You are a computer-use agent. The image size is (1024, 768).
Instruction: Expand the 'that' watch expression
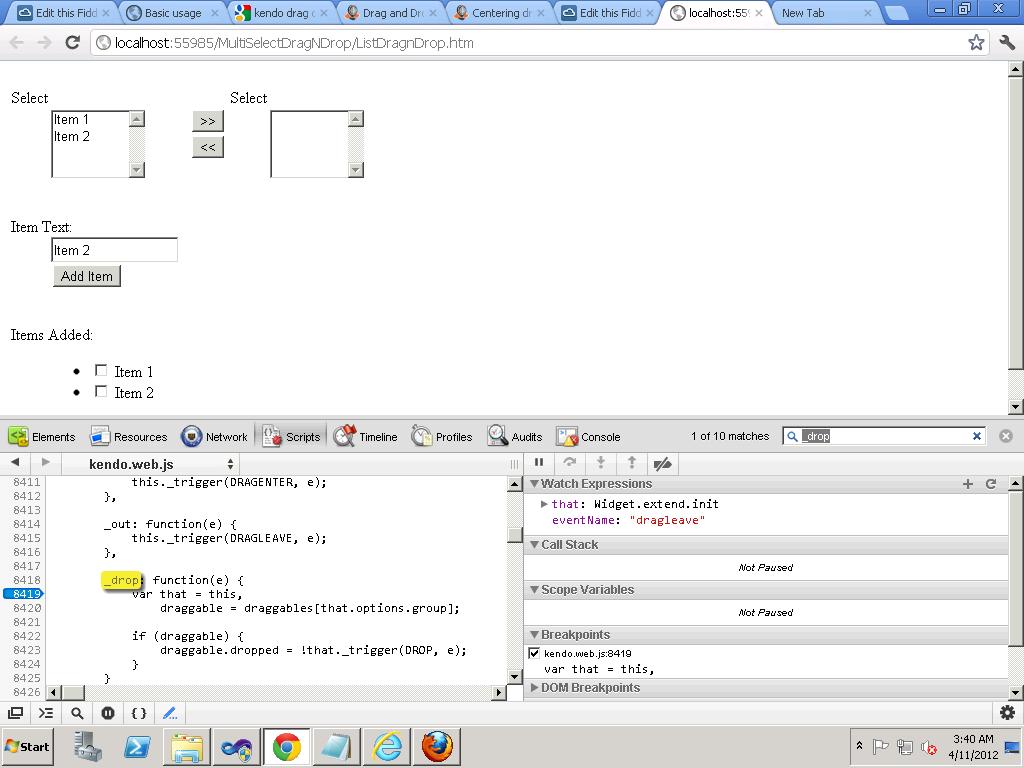click(544, 504)
